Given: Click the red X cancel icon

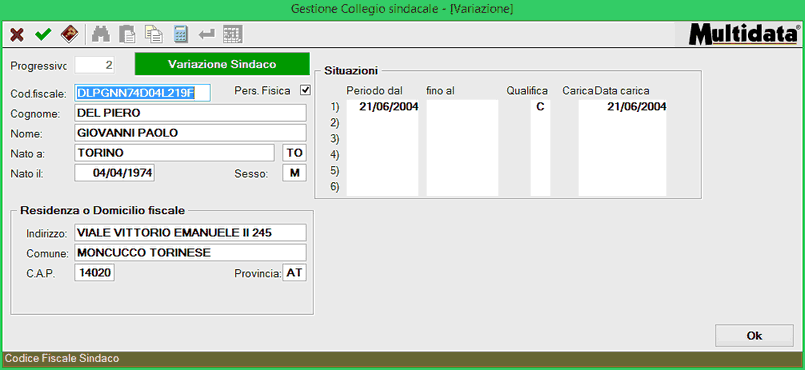Looking at the screenshot, I should (x=17, y=35).
